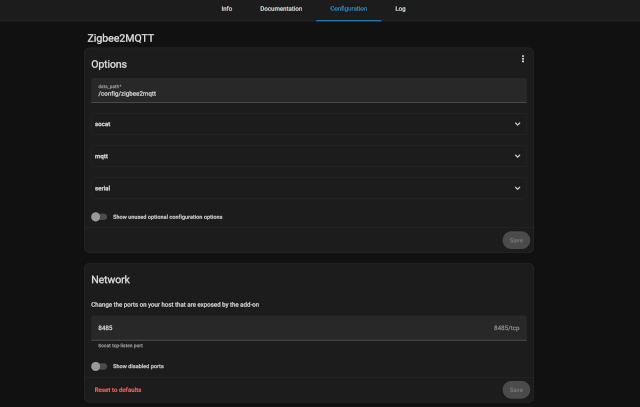Click the 8485/tcp container port label
Screen dimensions: 640x407
point(506,328)
